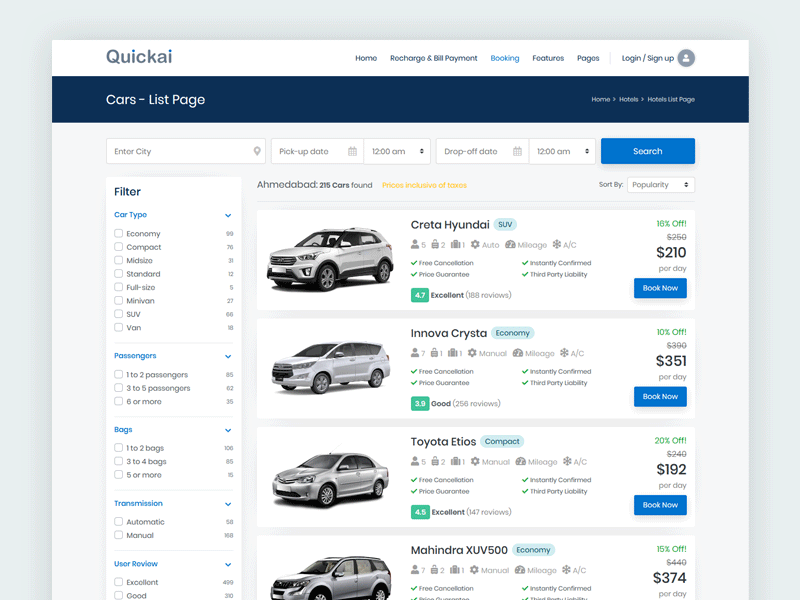Tick the 1 to 2 bags checkbox
Viewport: 800px width, 600px height.
click(x=118, y=447)
